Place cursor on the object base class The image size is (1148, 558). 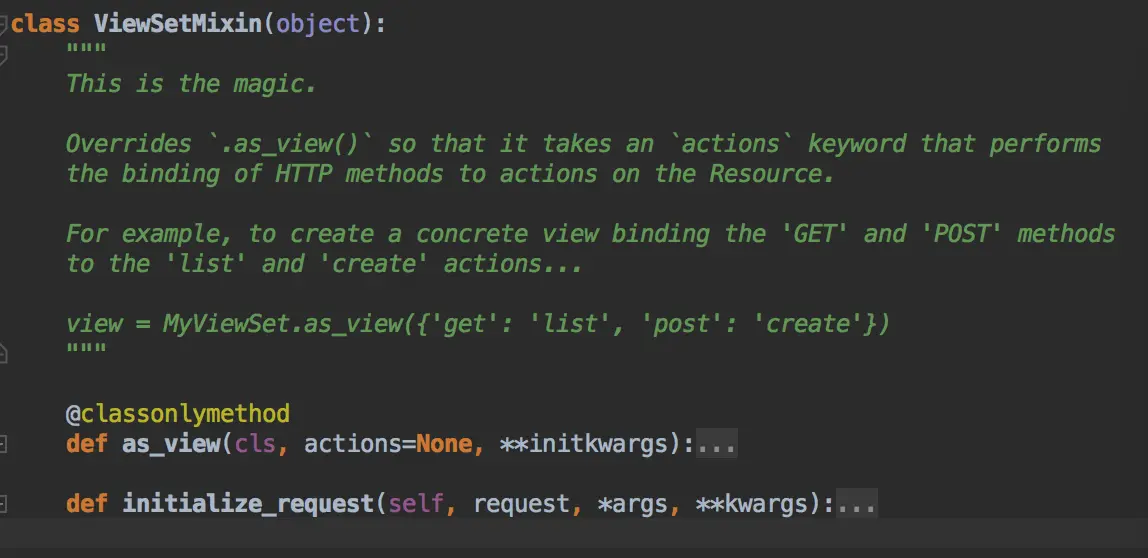[x=318, y=24]
